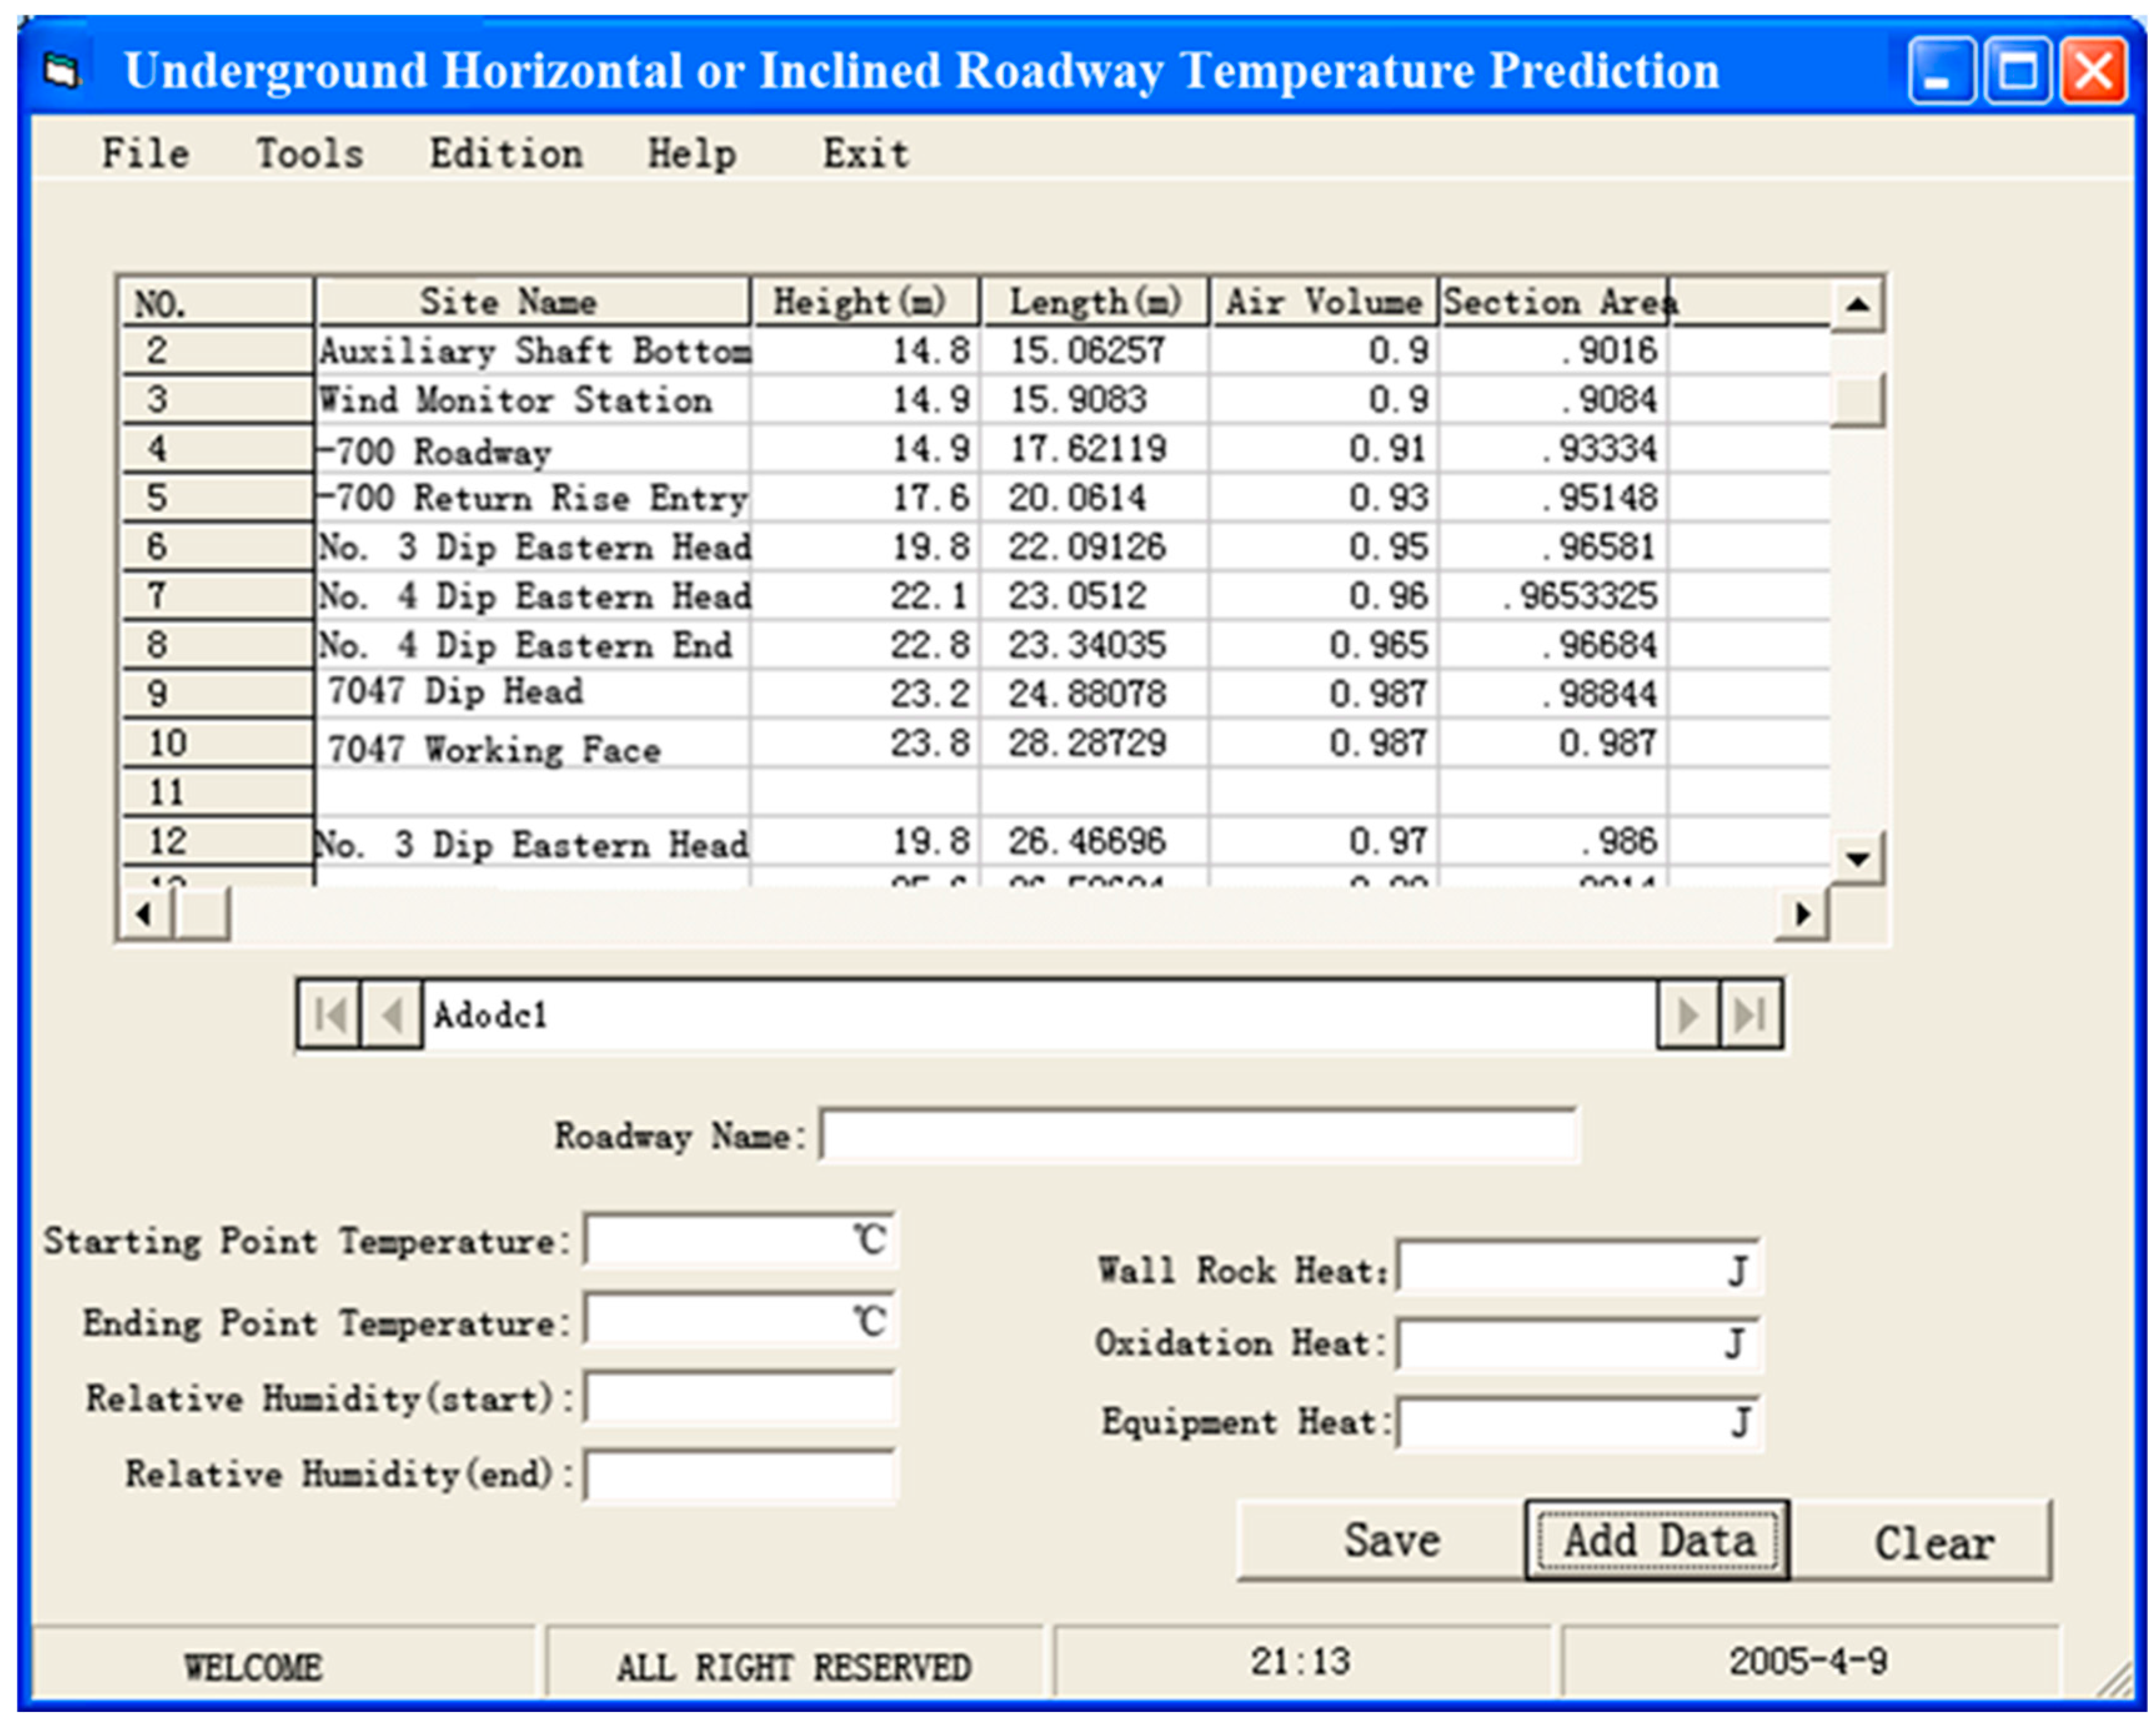Open the Edition menu
The width and height of the screenshot is (2156, 1723).
click(506, 154)
